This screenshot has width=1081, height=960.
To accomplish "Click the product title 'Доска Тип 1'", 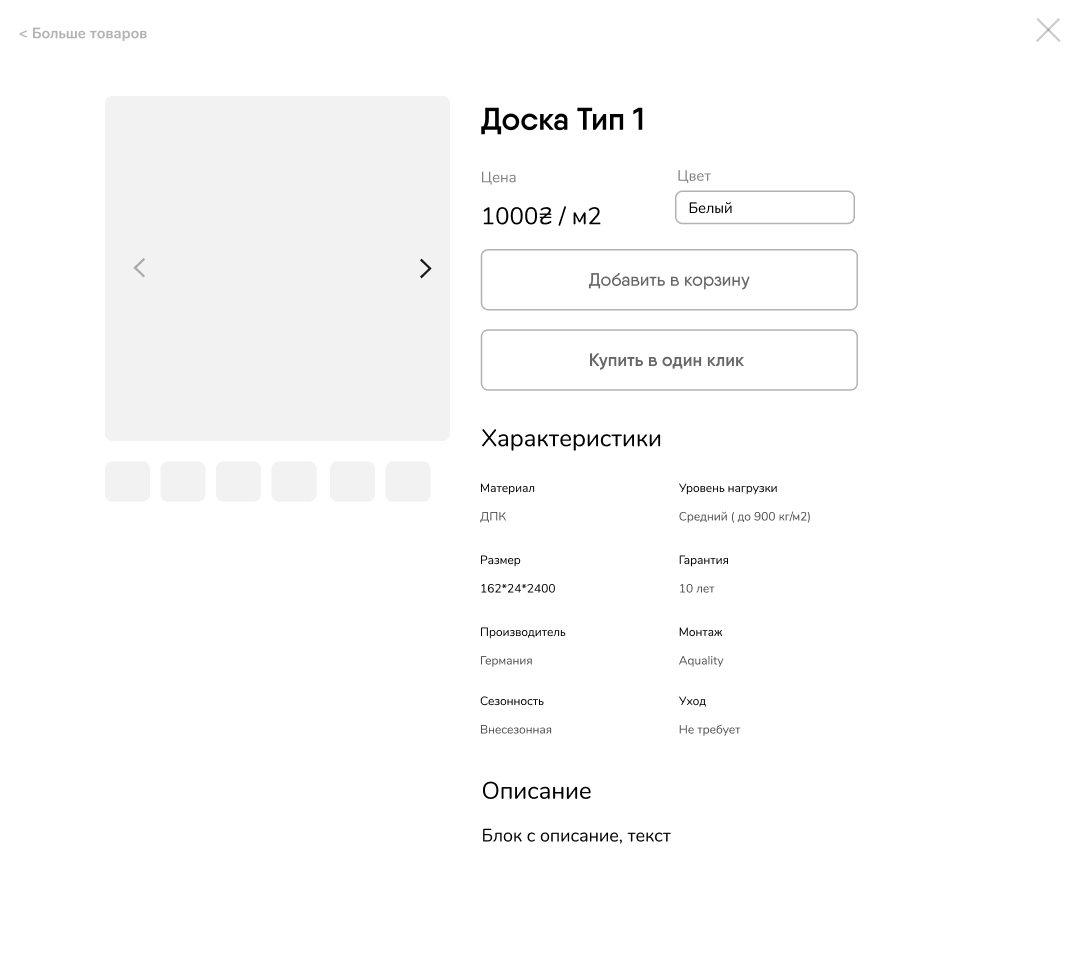I will pos(562,120).
